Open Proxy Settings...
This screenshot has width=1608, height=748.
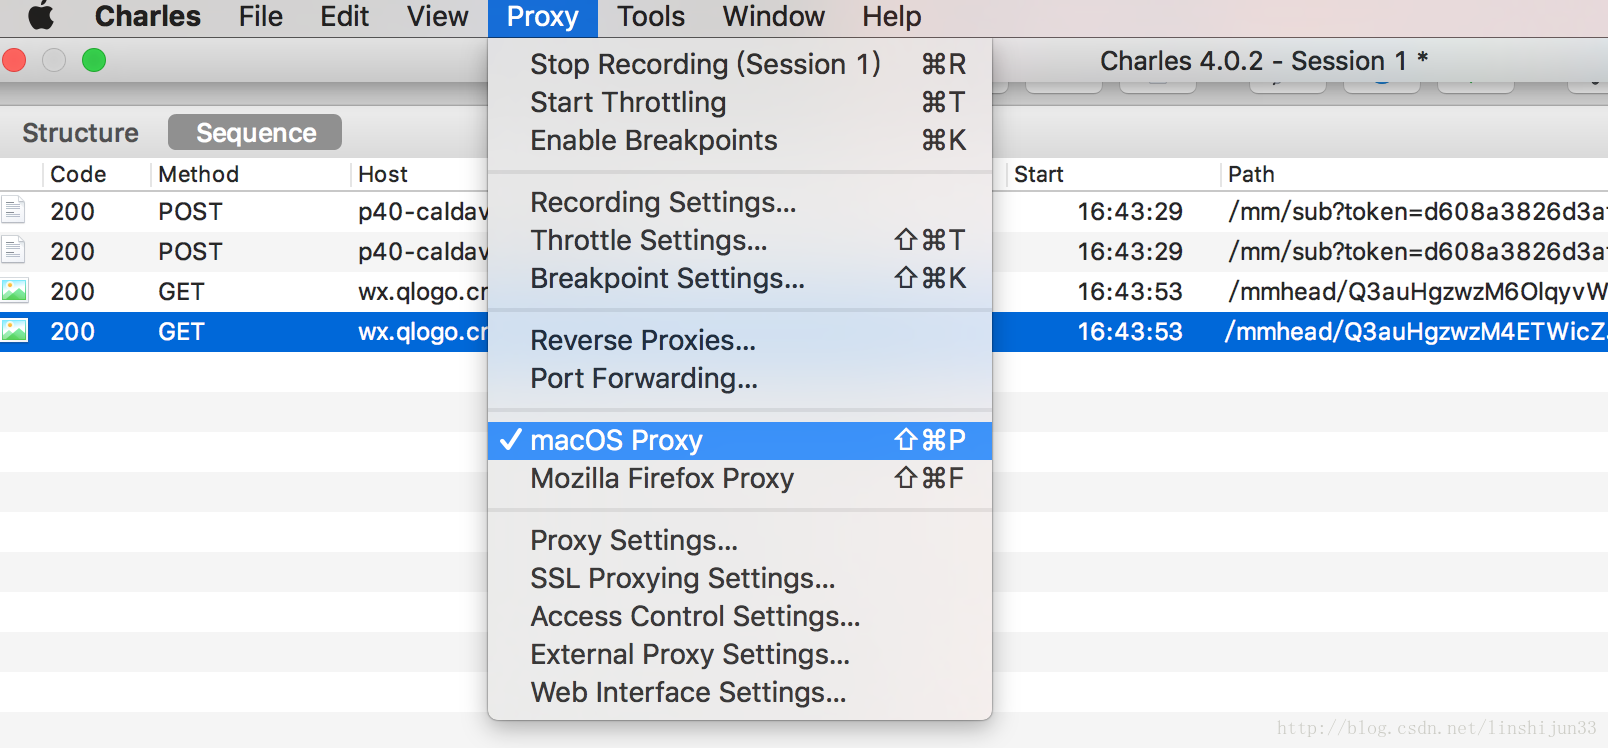point(740,540)
